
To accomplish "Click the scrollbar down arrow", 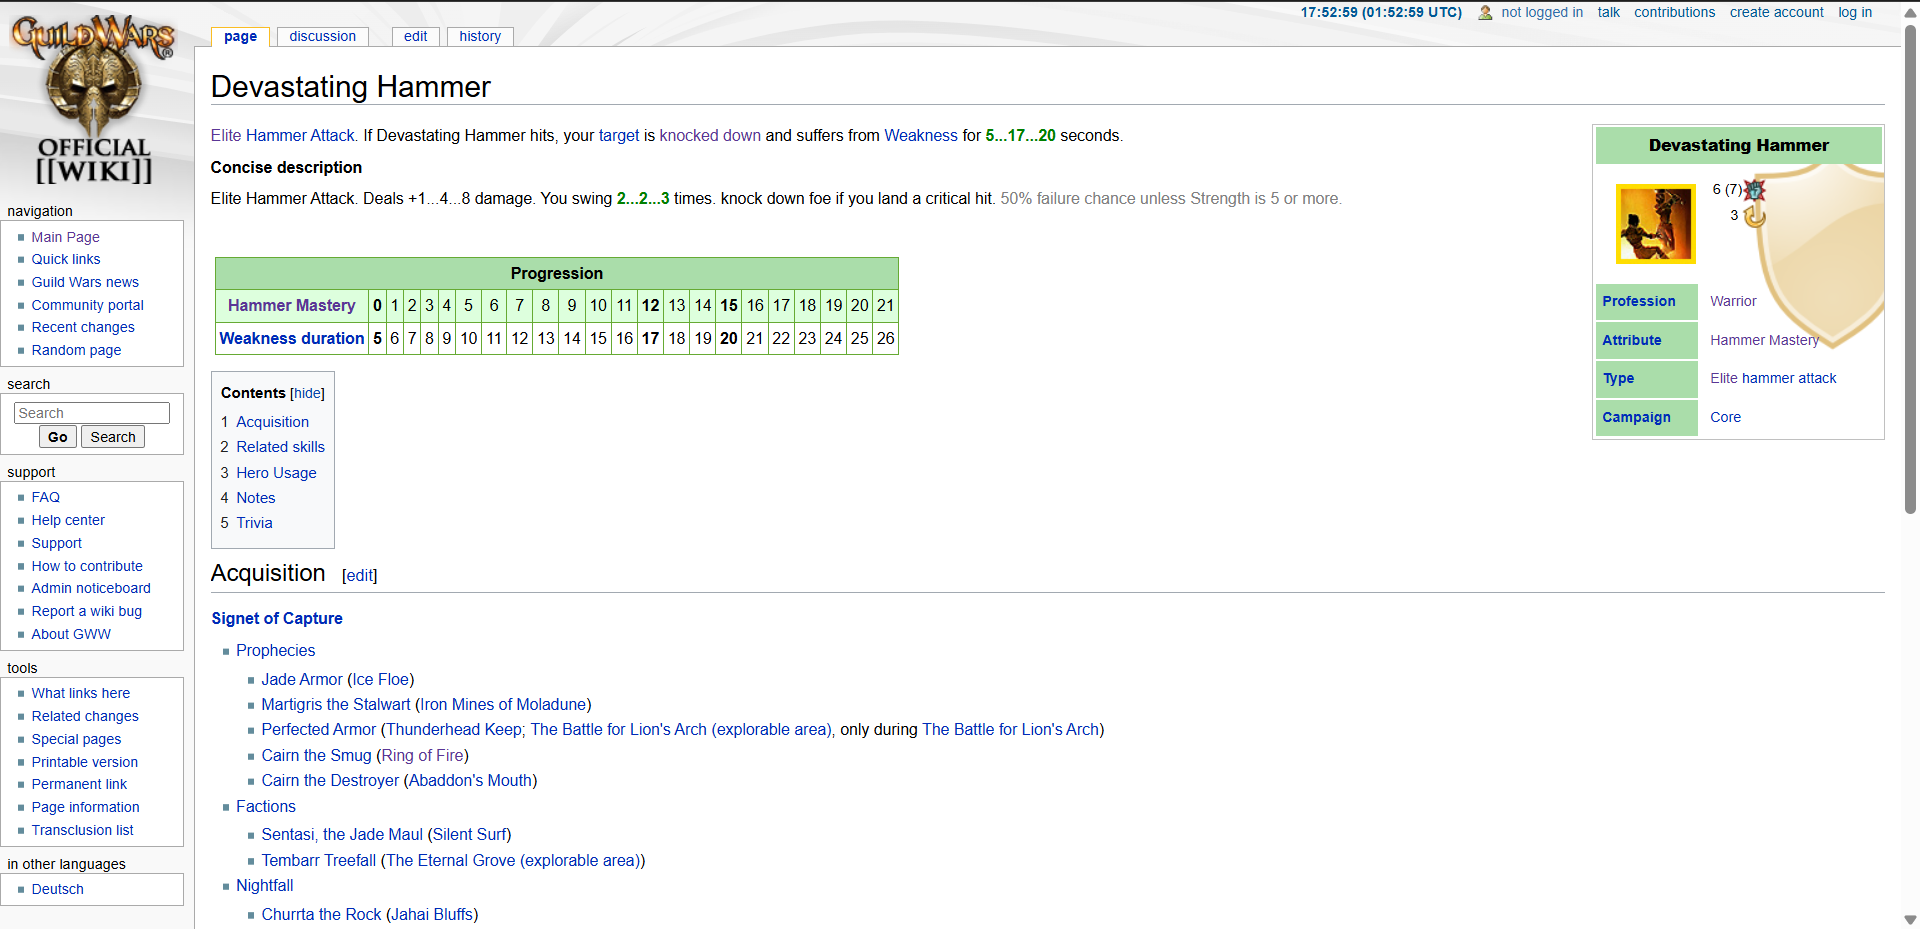I will 1910,920.
